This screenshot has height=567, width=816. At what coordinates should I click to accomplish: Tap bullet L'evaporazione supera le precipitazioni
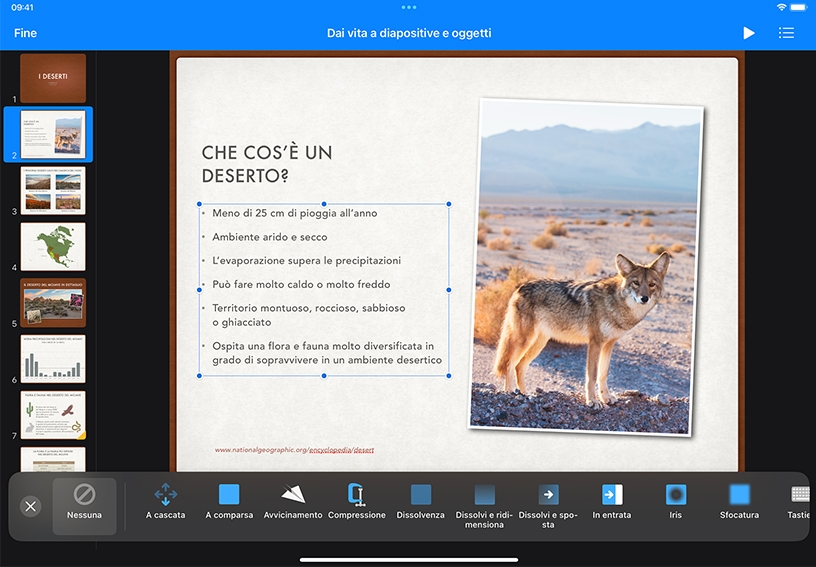307,261
